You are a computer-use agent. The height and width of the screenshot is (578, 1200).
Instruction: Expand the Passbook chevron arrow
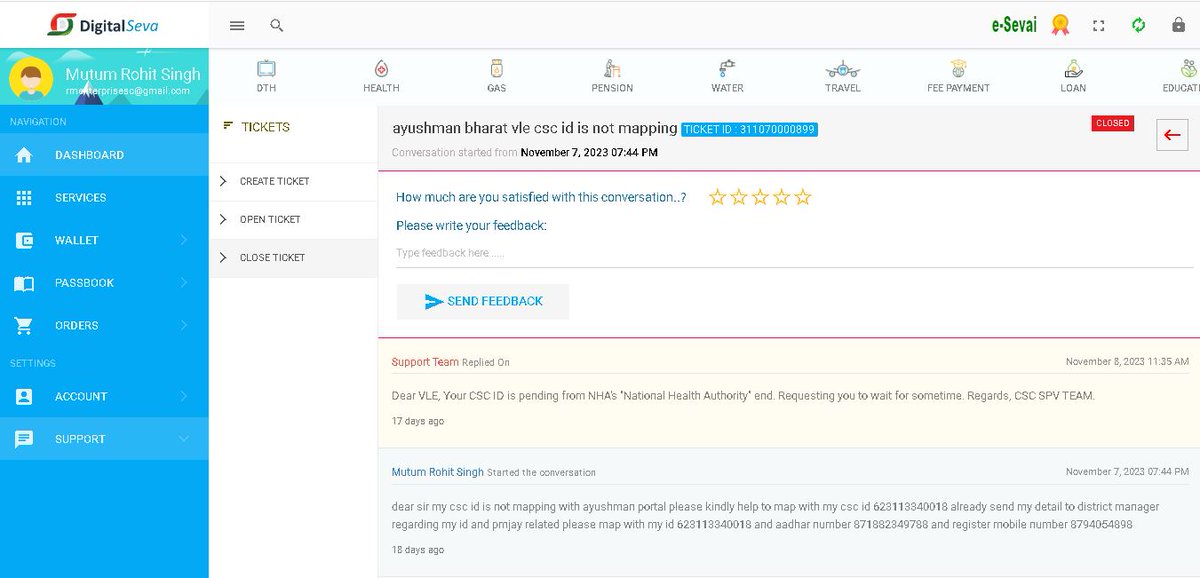(184, 283)
